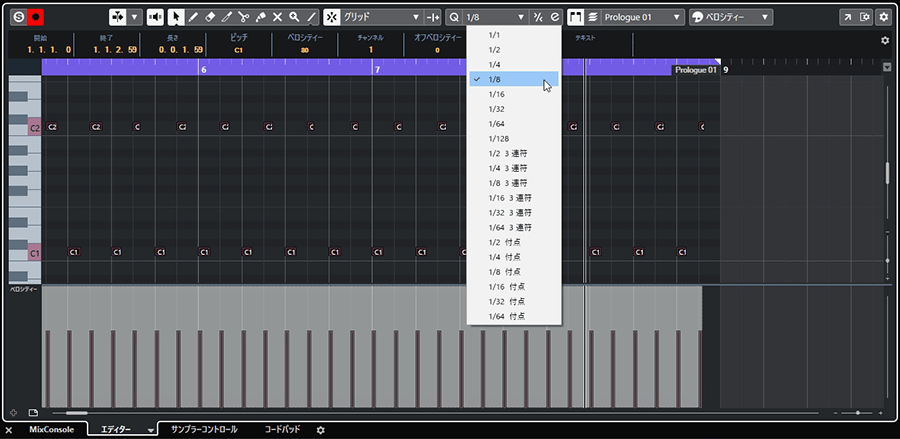Choose the Glue tool
The width and height of the screenshot is (900, 439).
[x=261, y=17]
